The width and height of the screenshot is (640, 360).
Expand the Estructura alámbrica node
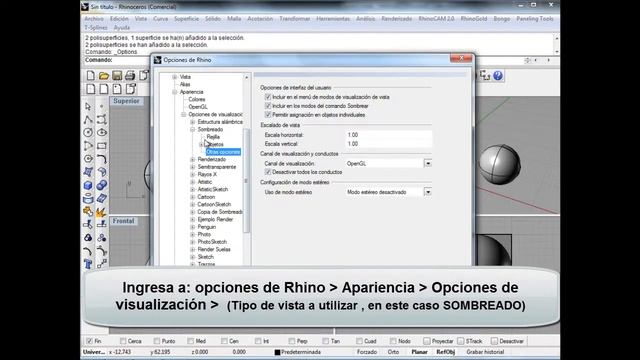tap(192, 122)
